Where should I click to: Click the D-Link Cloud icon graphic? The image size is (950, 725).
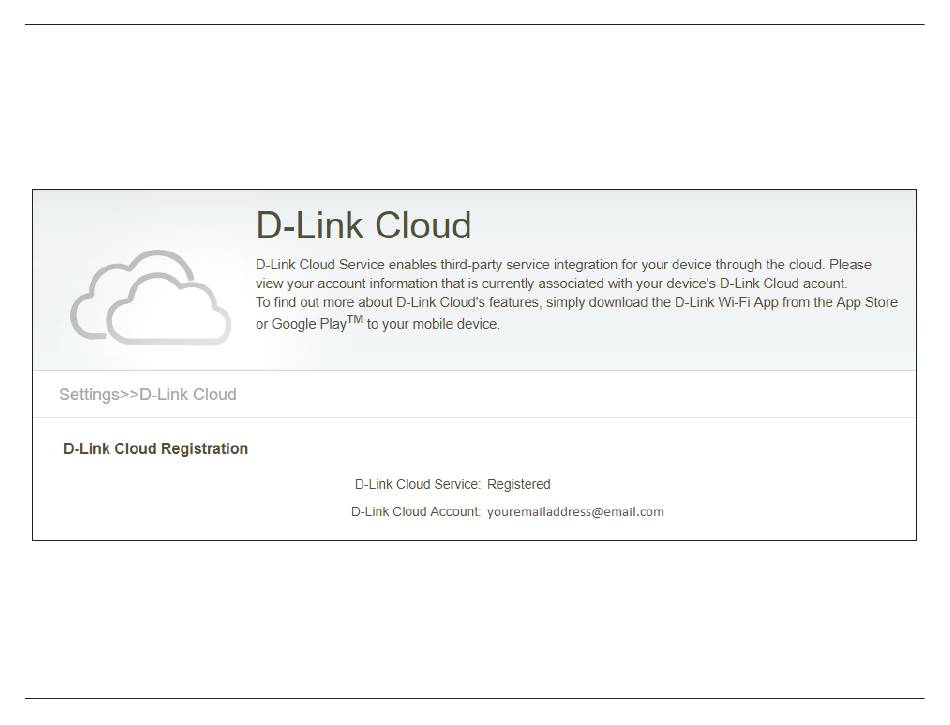point(150,297)
